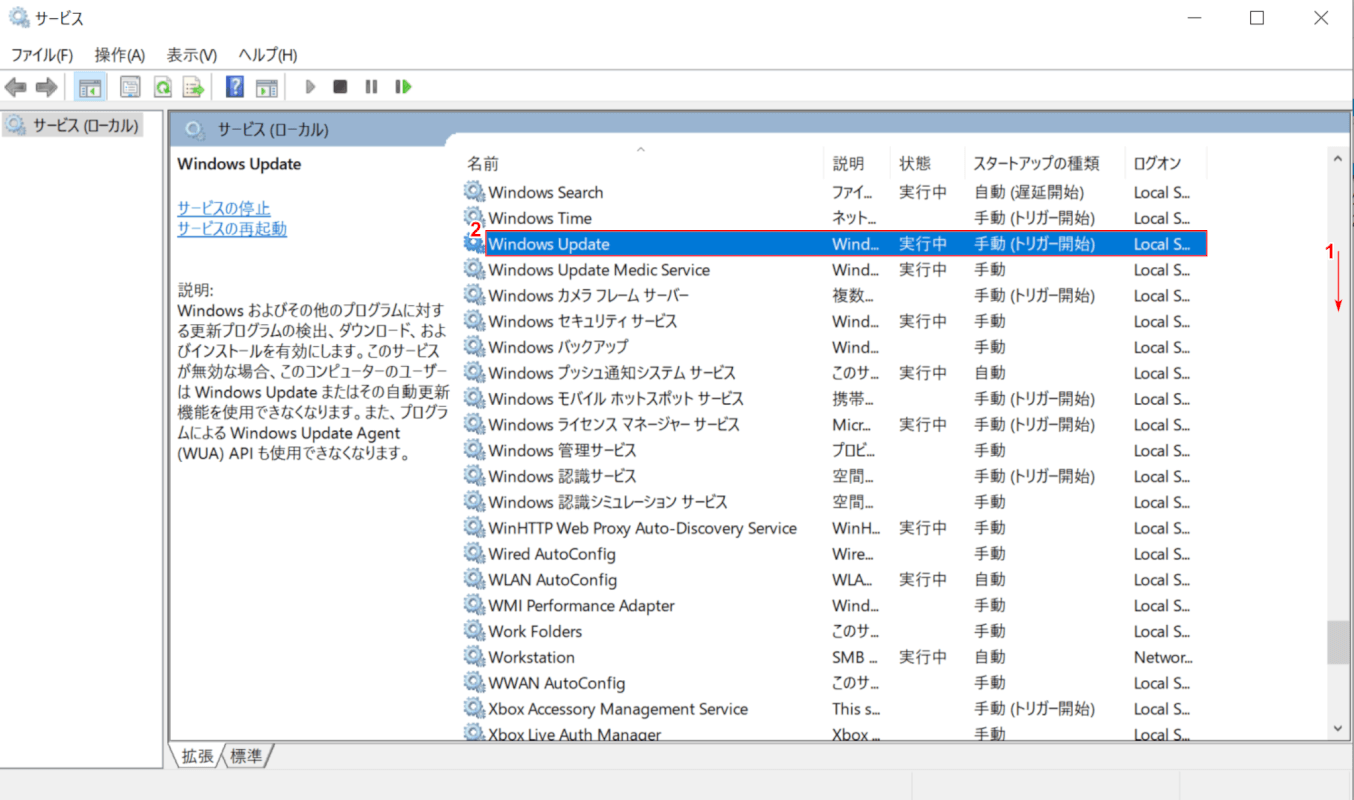The width and height of the screenshot is (1354, 800).
Task: Click the Restart Service toolbar icon
Action: pyautogui.click(x=403, y=87)
